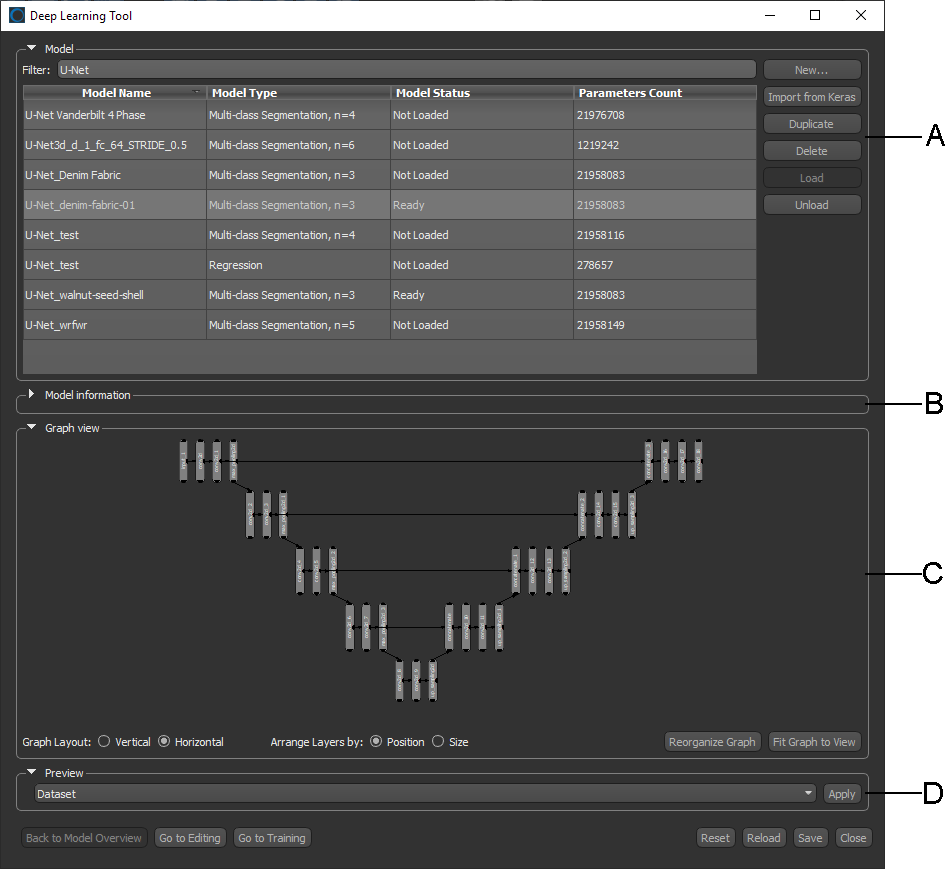Screen dimensions: 946x869
Task: Open the Dataset preview dropdown
Action: click(425, 794)
